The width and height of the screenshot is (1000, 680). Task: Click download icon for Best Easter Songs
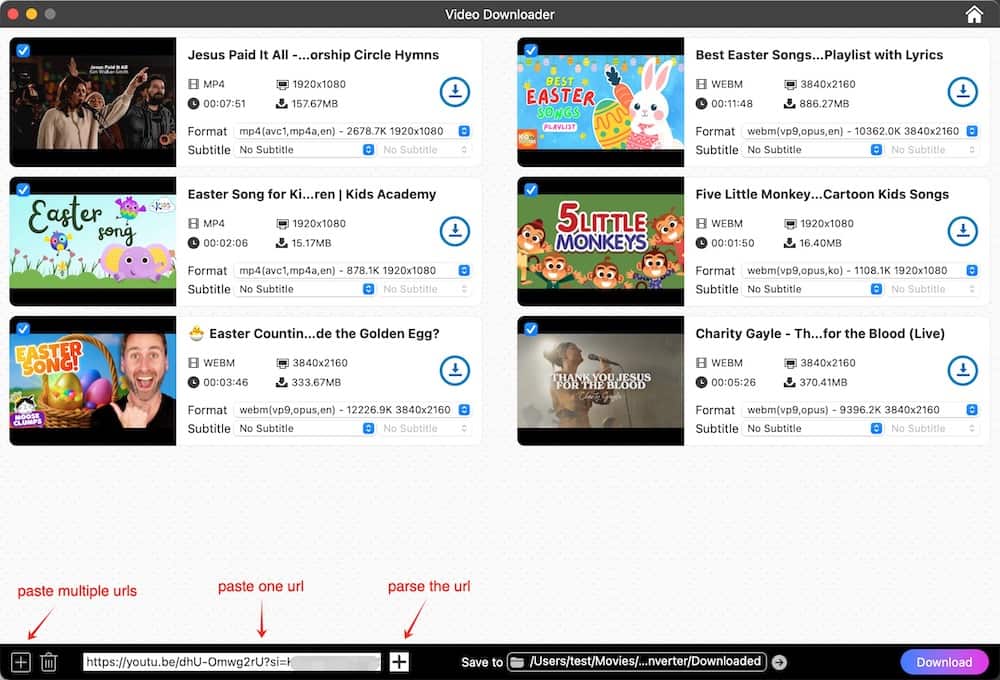[x=962, y=92]
